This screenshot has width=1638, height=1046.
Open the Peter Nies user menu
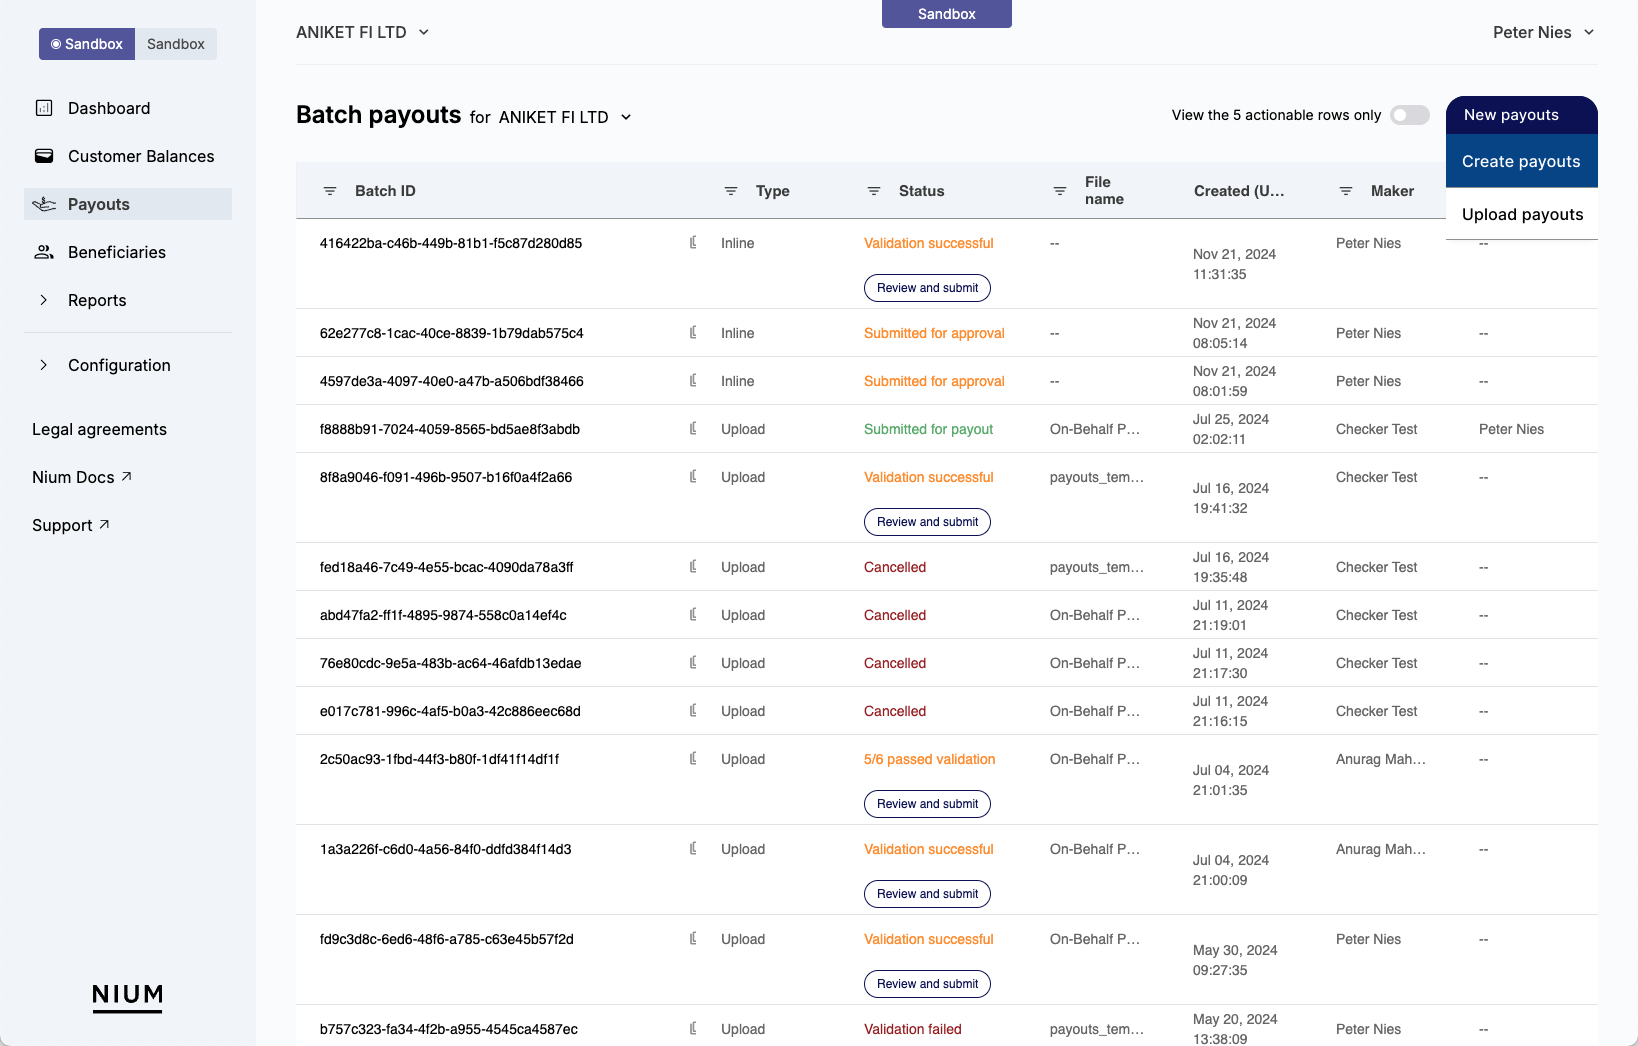pos(1543,31)
